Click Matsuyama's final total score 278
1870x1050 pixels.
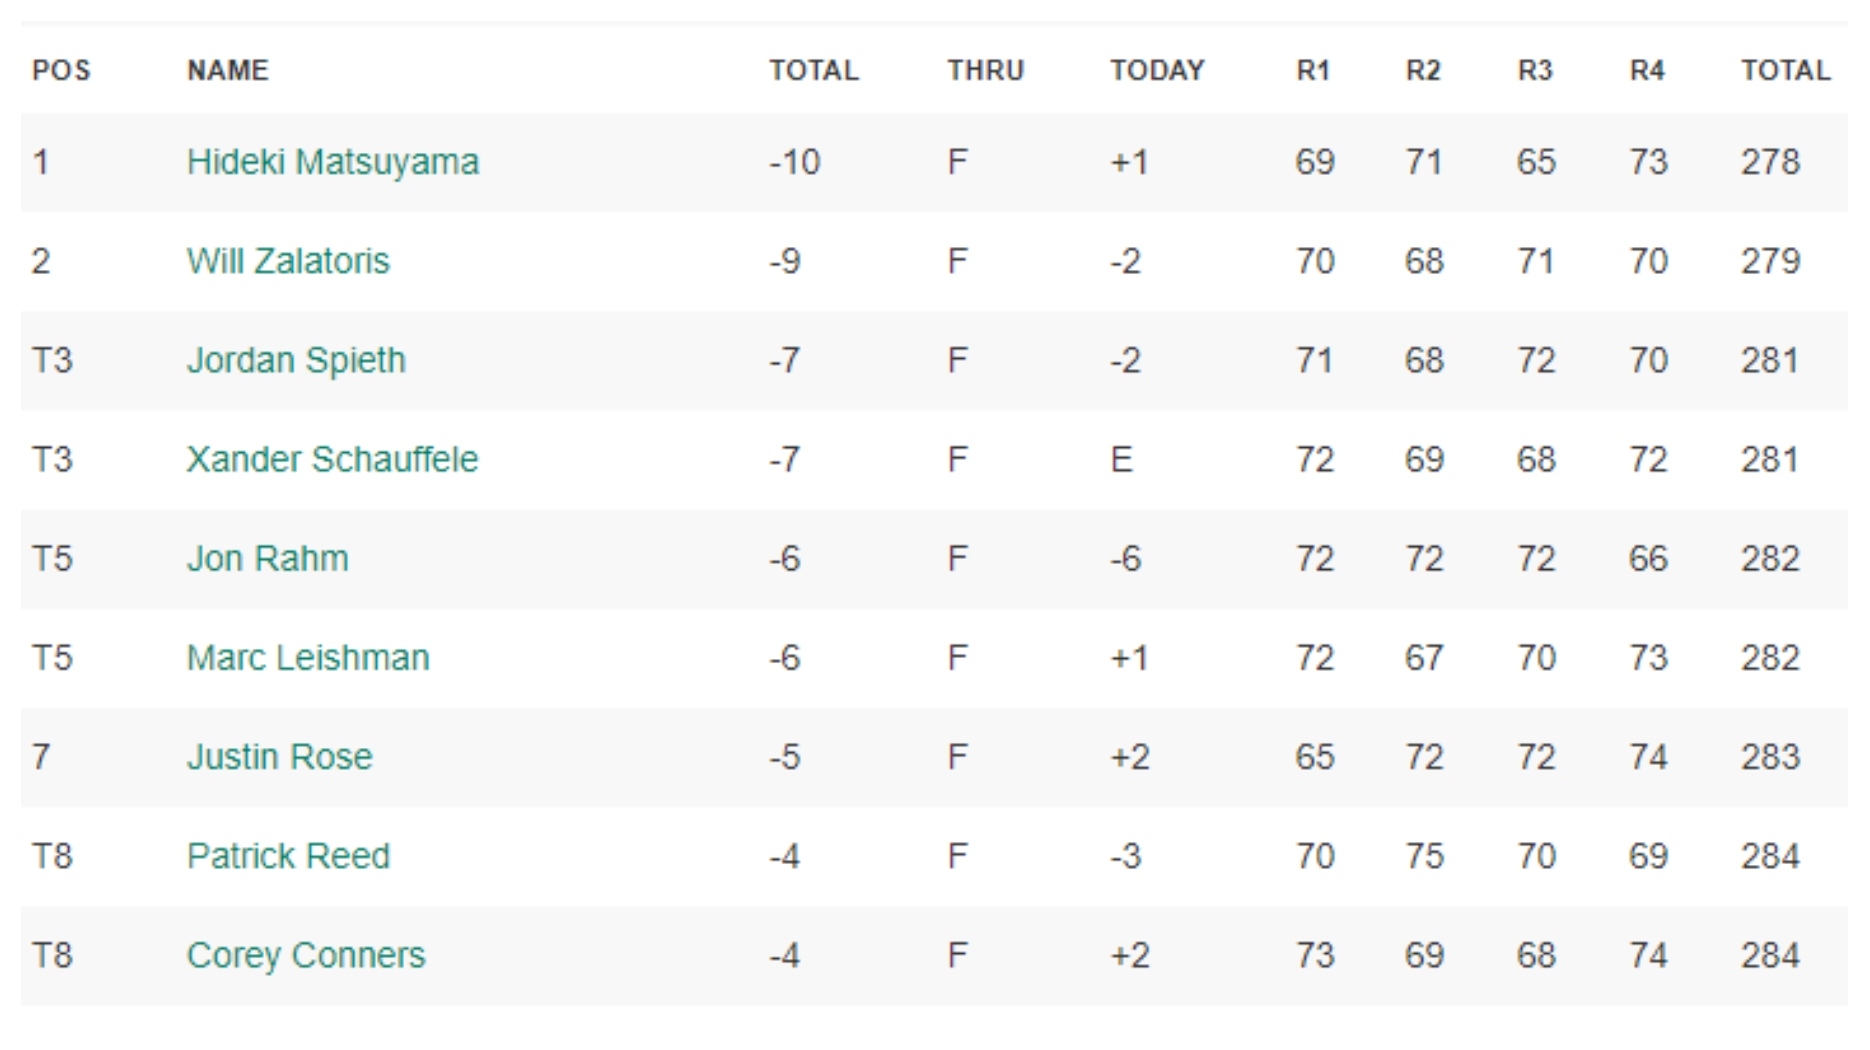[x=1770, y=162]
